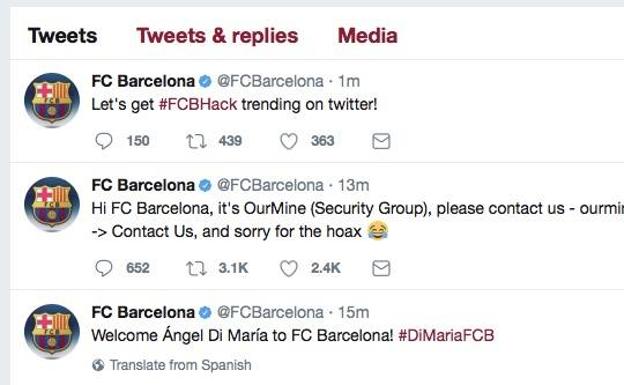Reply to the #FCBHack trending tweet

click(104, 141)
